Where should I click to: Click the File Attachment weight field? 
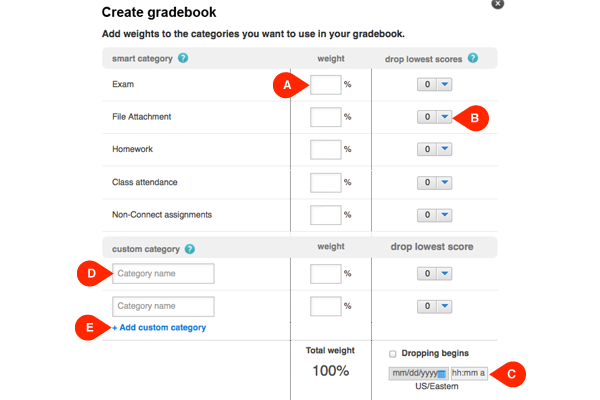pyautogui.click(x=326, y=117)
